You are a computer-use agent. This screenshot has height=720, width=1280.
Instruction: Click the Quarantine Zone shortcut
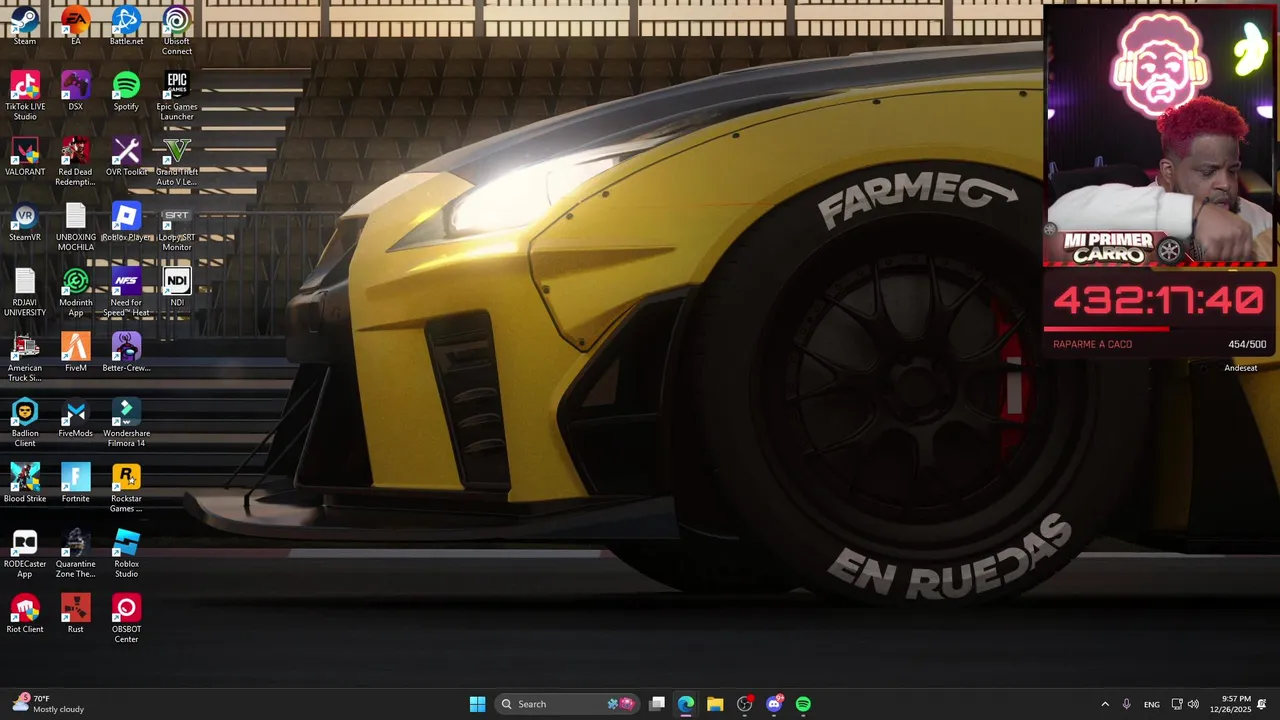click(76, 554)
